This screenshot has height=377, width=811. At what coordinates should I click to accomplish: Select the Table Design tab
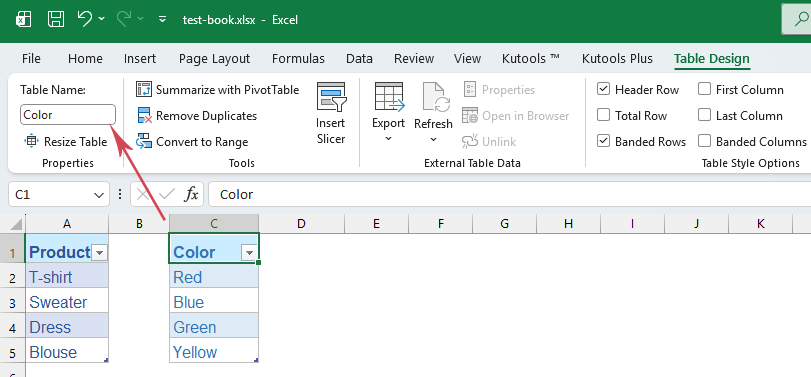[x=712, y=58]
